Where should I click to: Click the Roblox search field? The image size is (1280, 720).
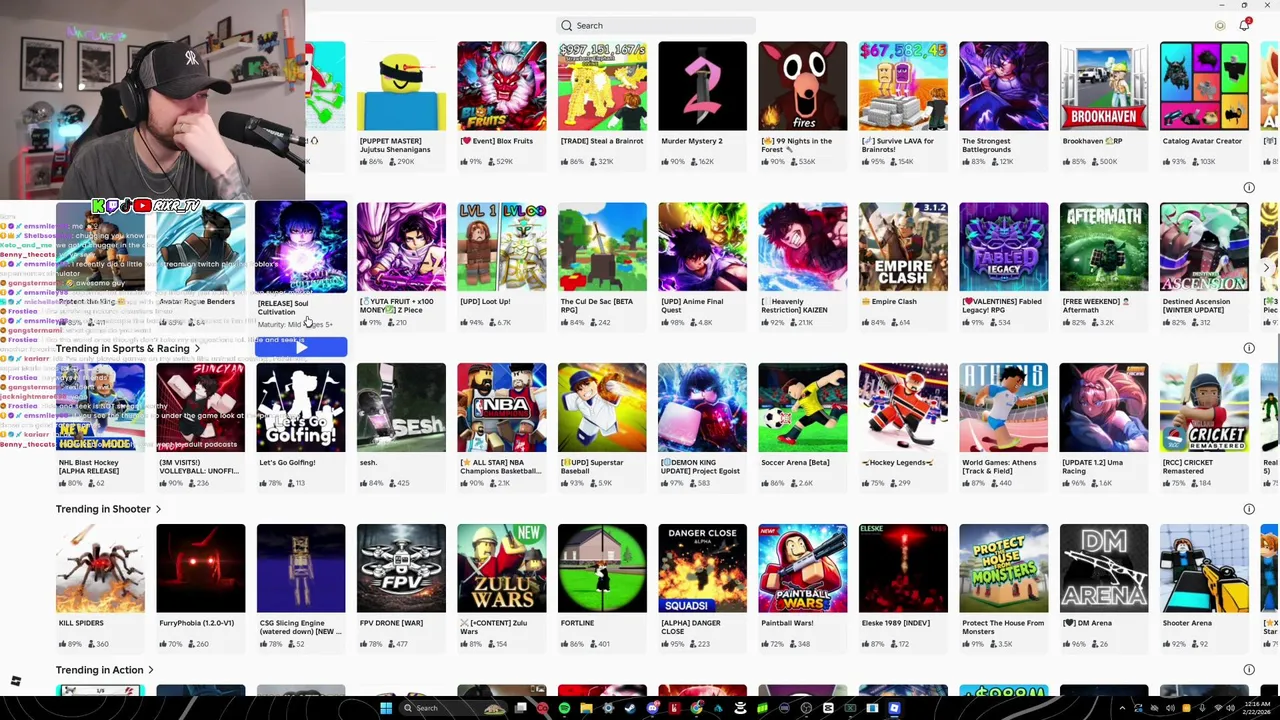(x=655, y=26)
